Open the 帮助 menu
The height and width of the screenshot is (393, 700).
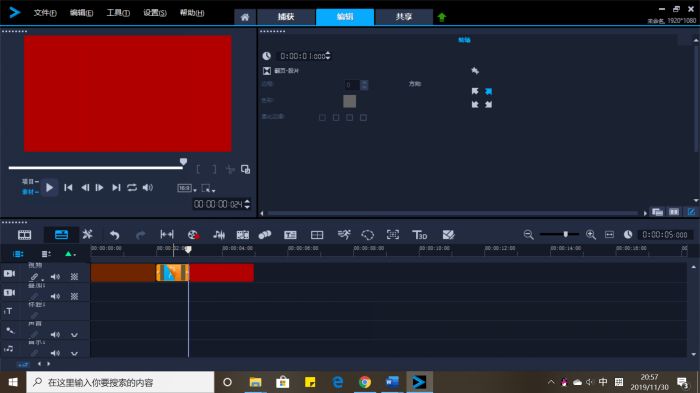click(x=192, y=13)
